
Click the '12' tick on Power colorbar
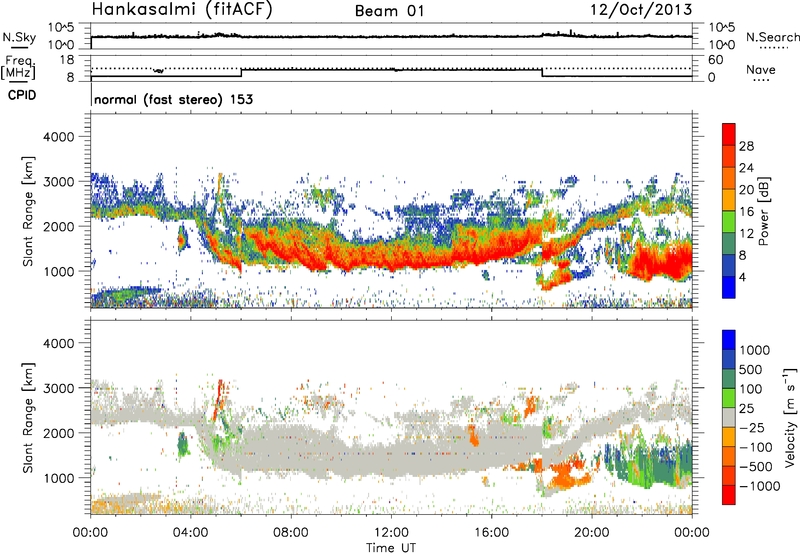coord(746,233)
